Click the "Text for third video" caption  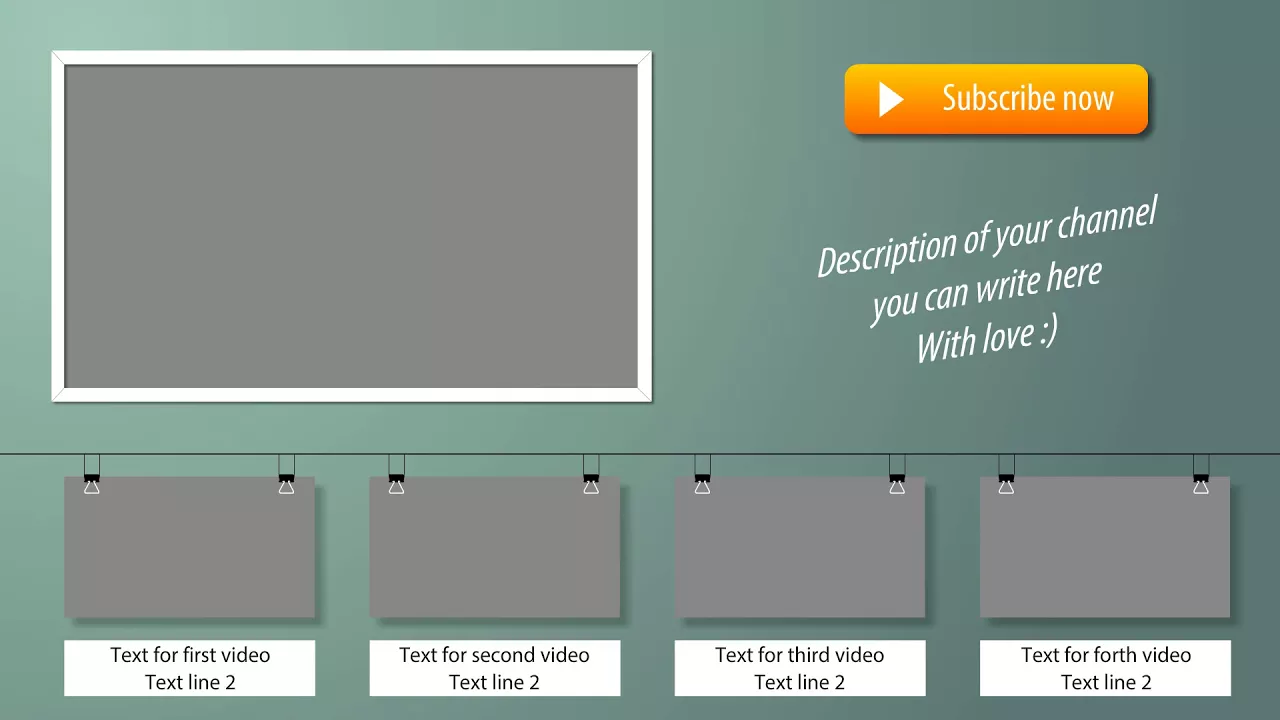799,655
